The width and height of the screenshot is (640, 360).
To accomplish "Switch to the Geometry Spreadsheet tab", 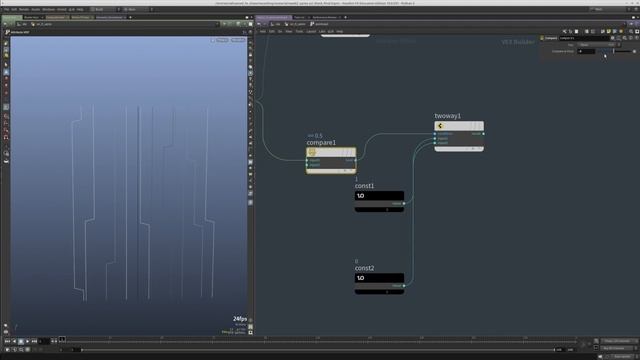I will click(109, 17).
